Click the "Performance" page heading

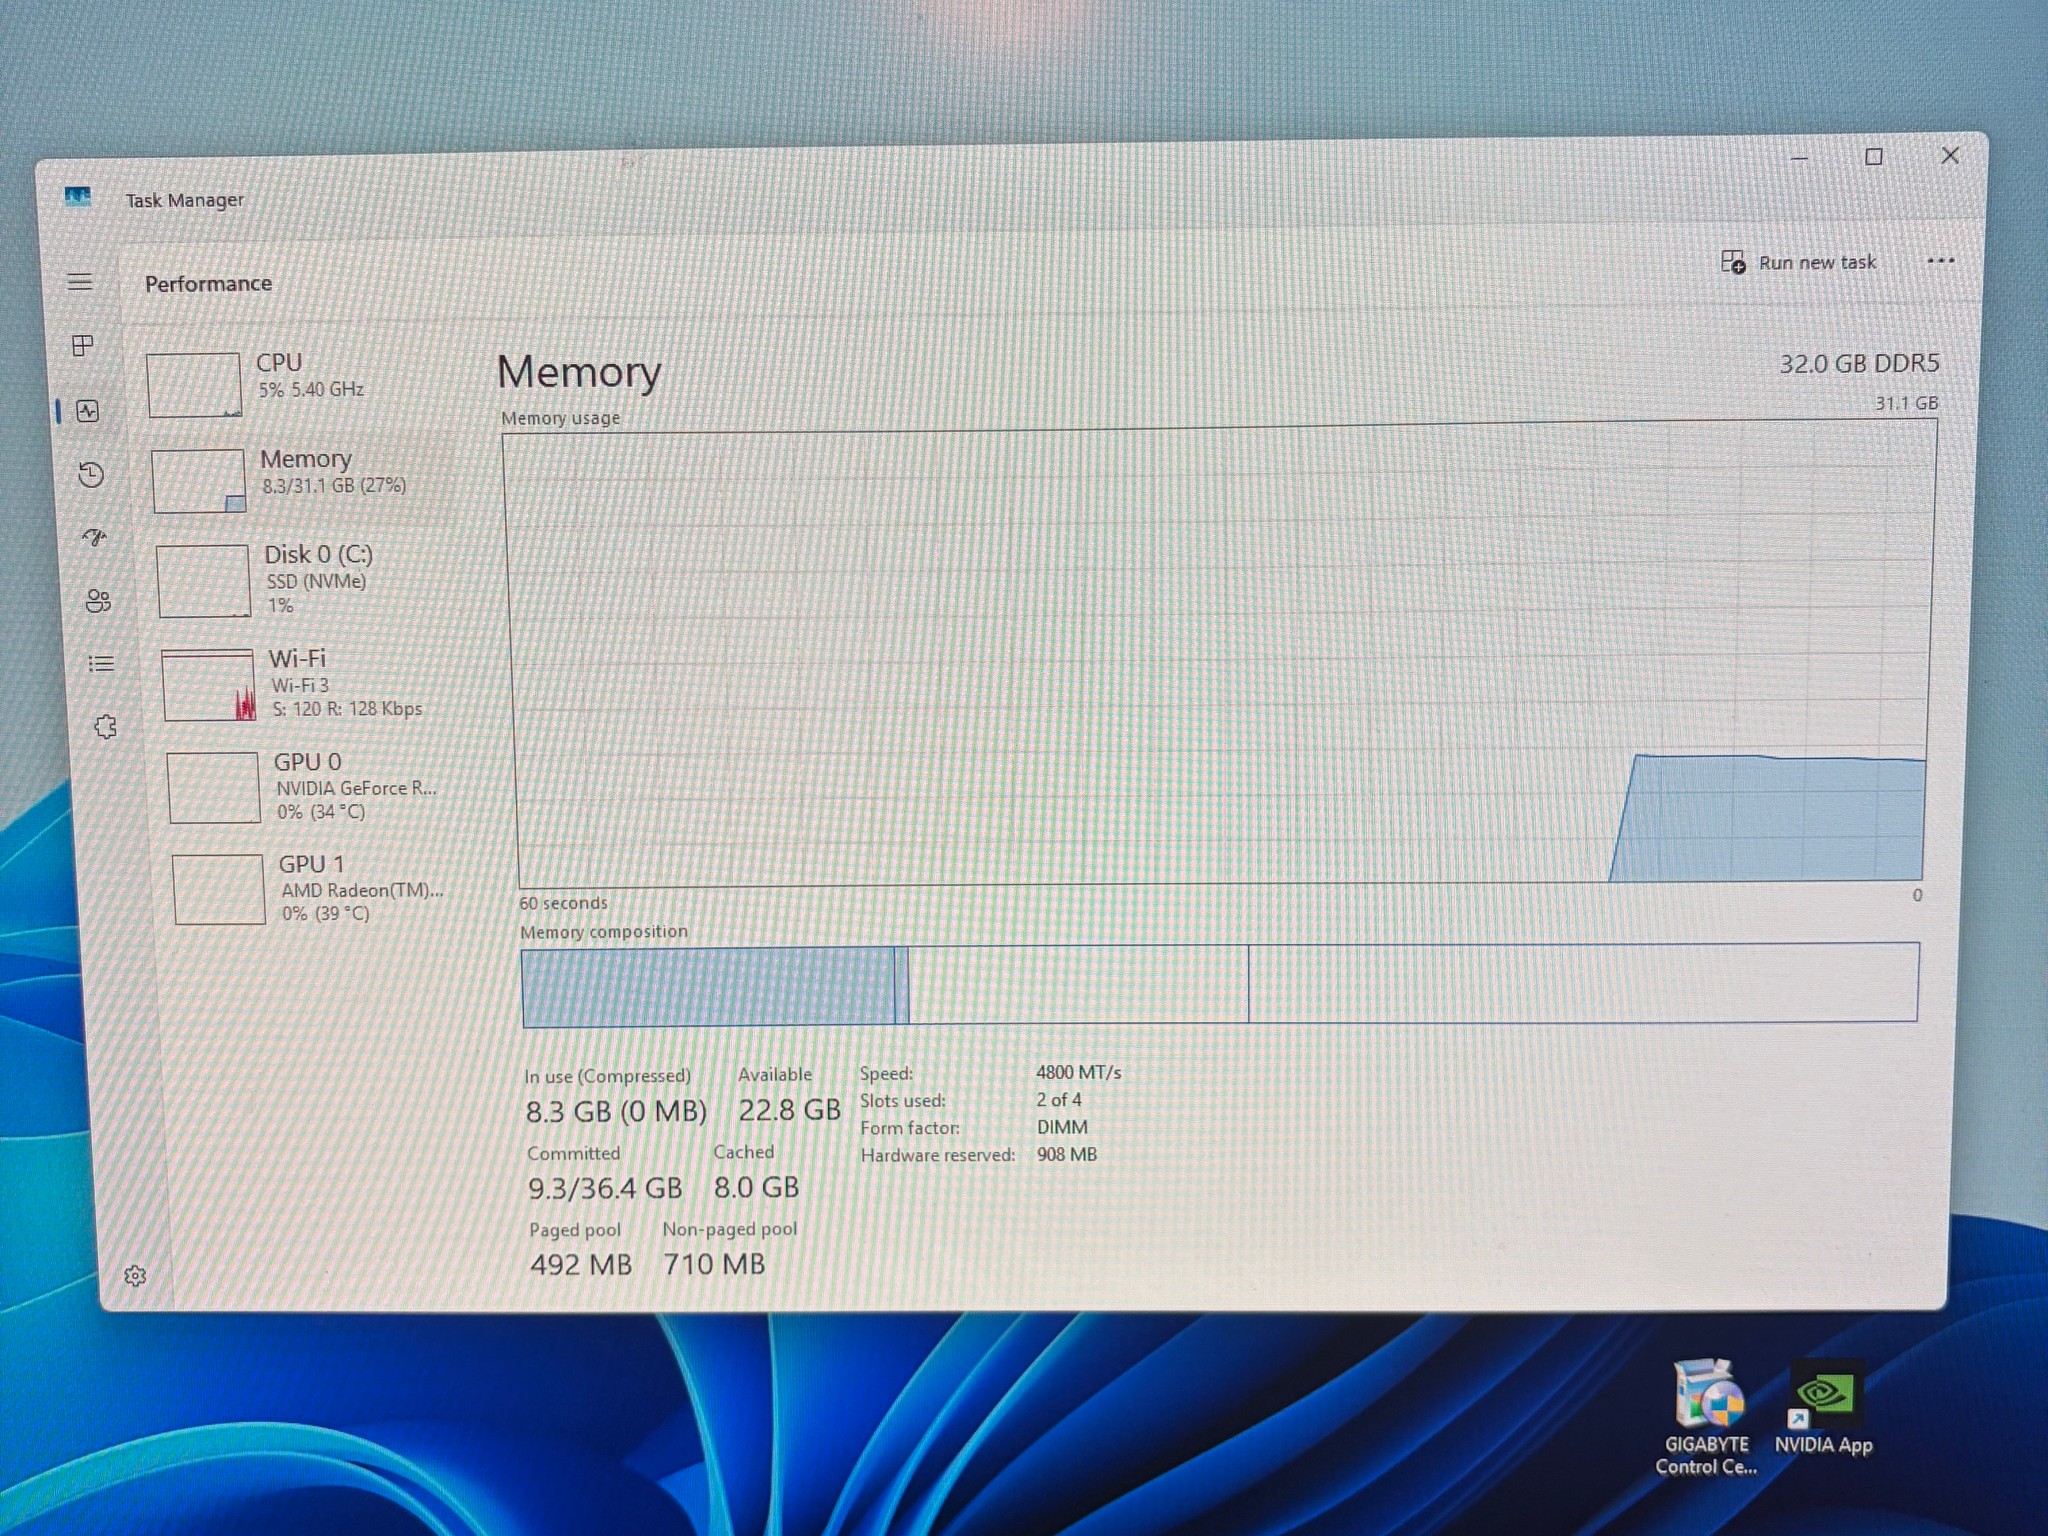208,284
